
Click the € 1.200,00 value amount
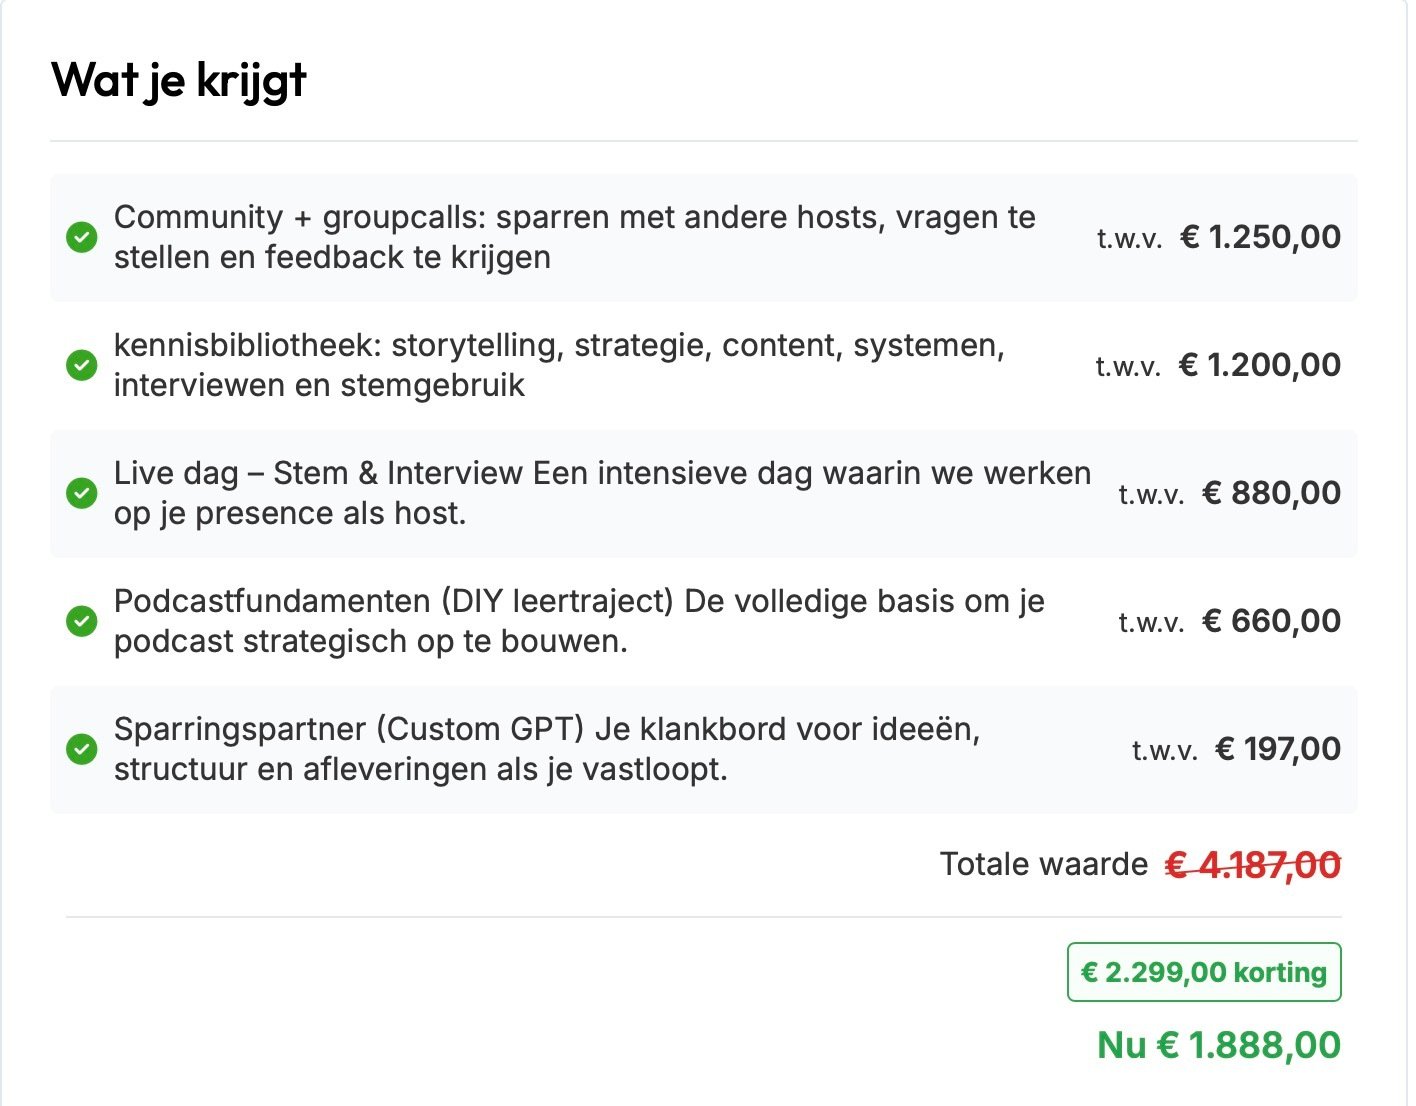click(1259, 365)
